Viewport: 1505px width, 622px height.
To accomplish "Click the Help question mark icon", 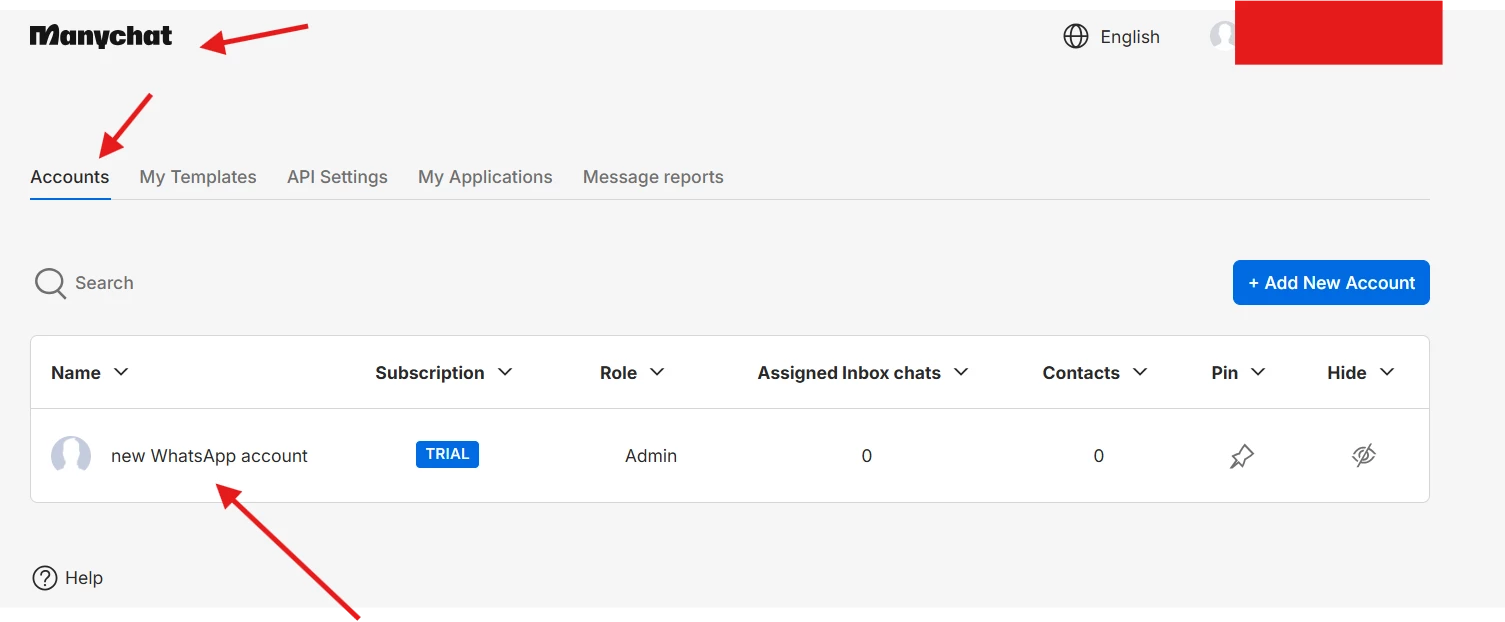I will tap(45, 578).
